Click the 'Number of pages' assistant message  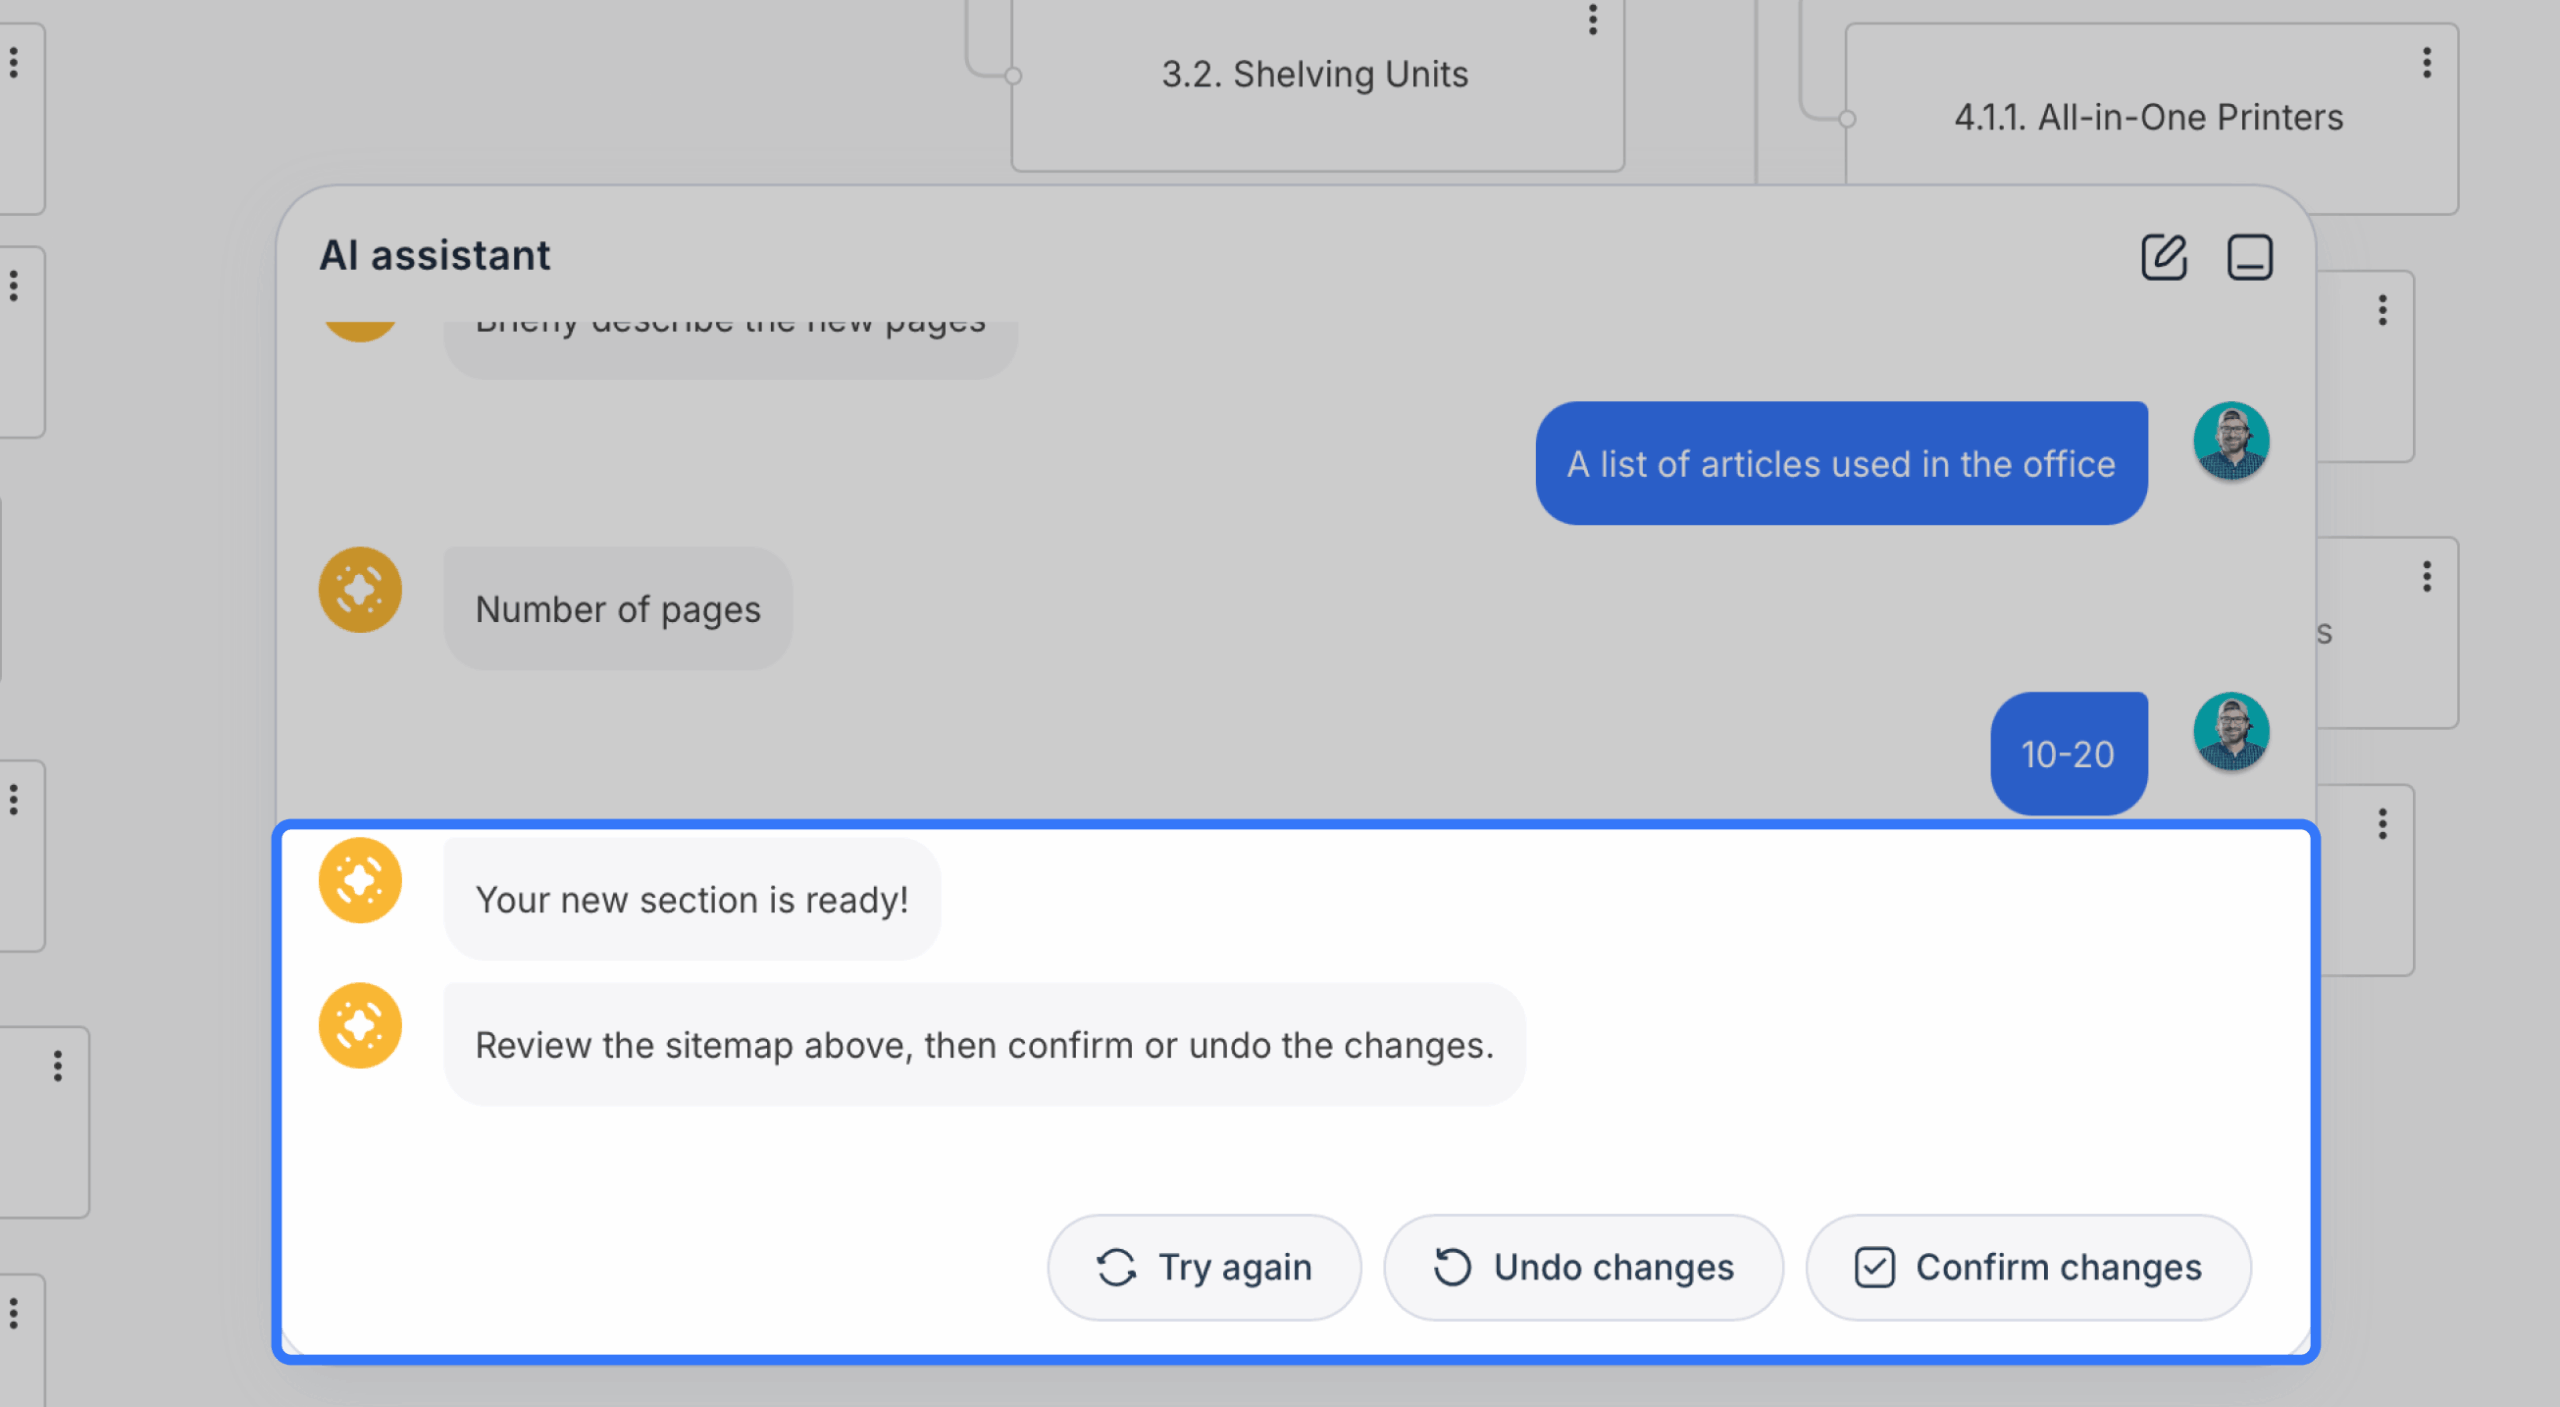618,609
